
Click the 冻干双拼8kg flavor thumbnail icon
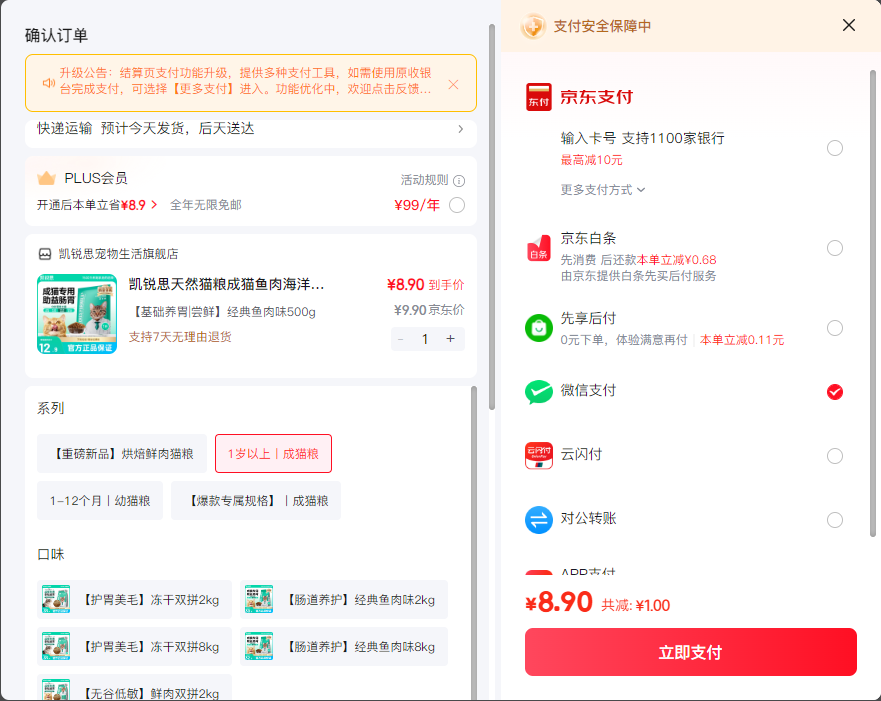[56, 646]
